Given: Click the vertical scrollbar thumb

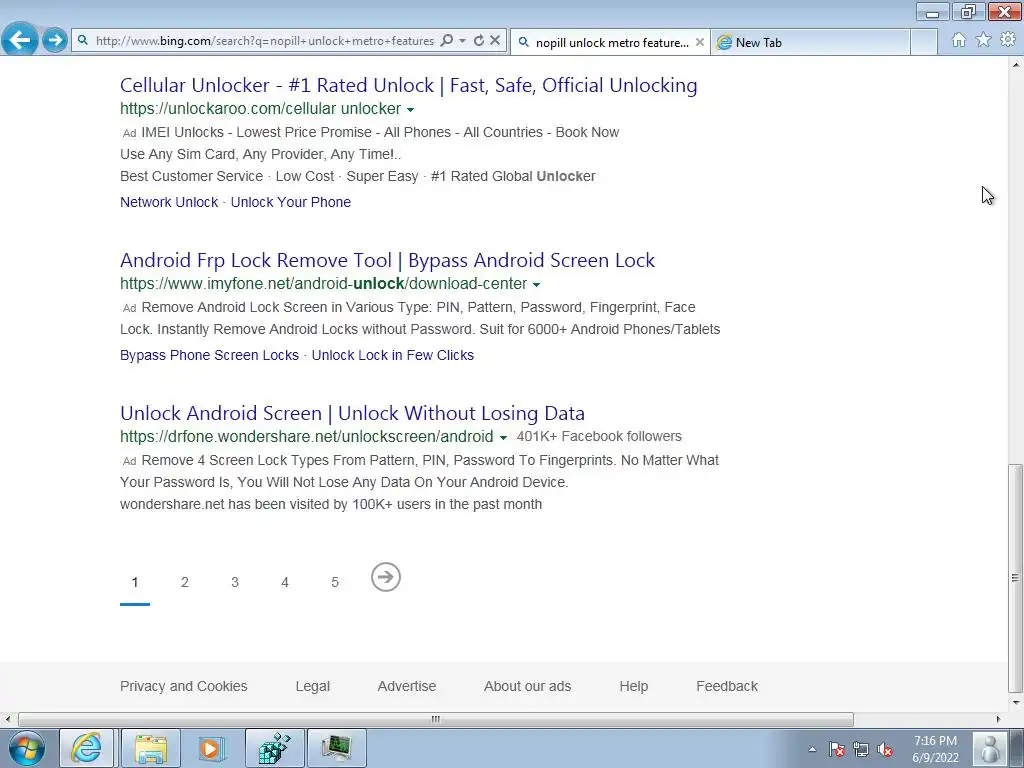Looking at the screenshot, I should (1015, 577).
